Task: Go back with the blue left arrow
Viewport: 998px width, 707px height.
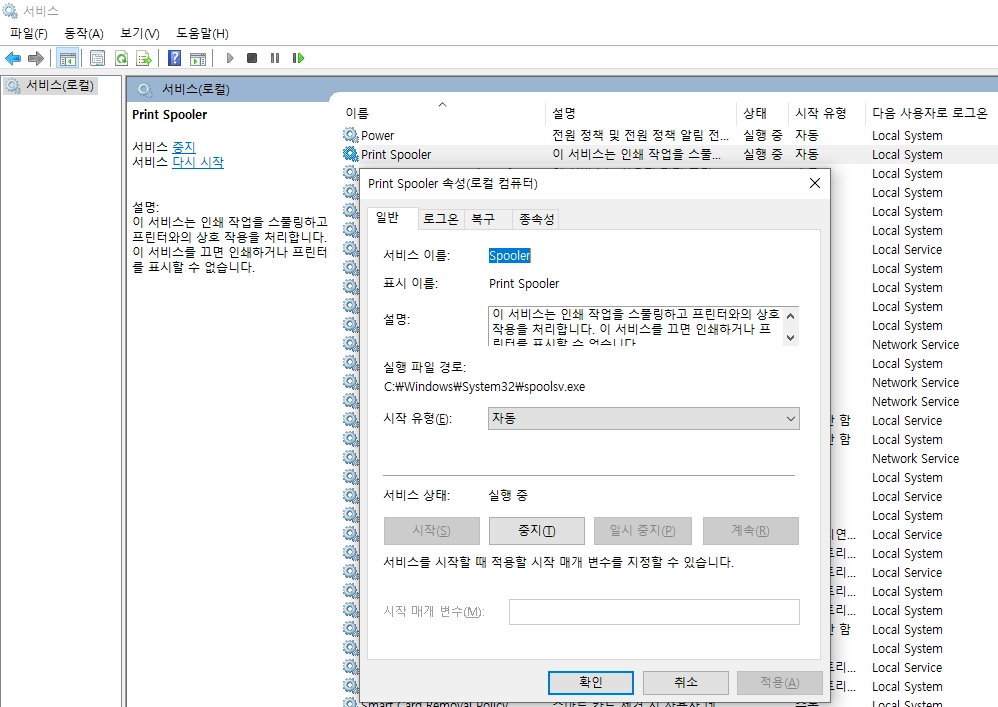Action: 13,59
